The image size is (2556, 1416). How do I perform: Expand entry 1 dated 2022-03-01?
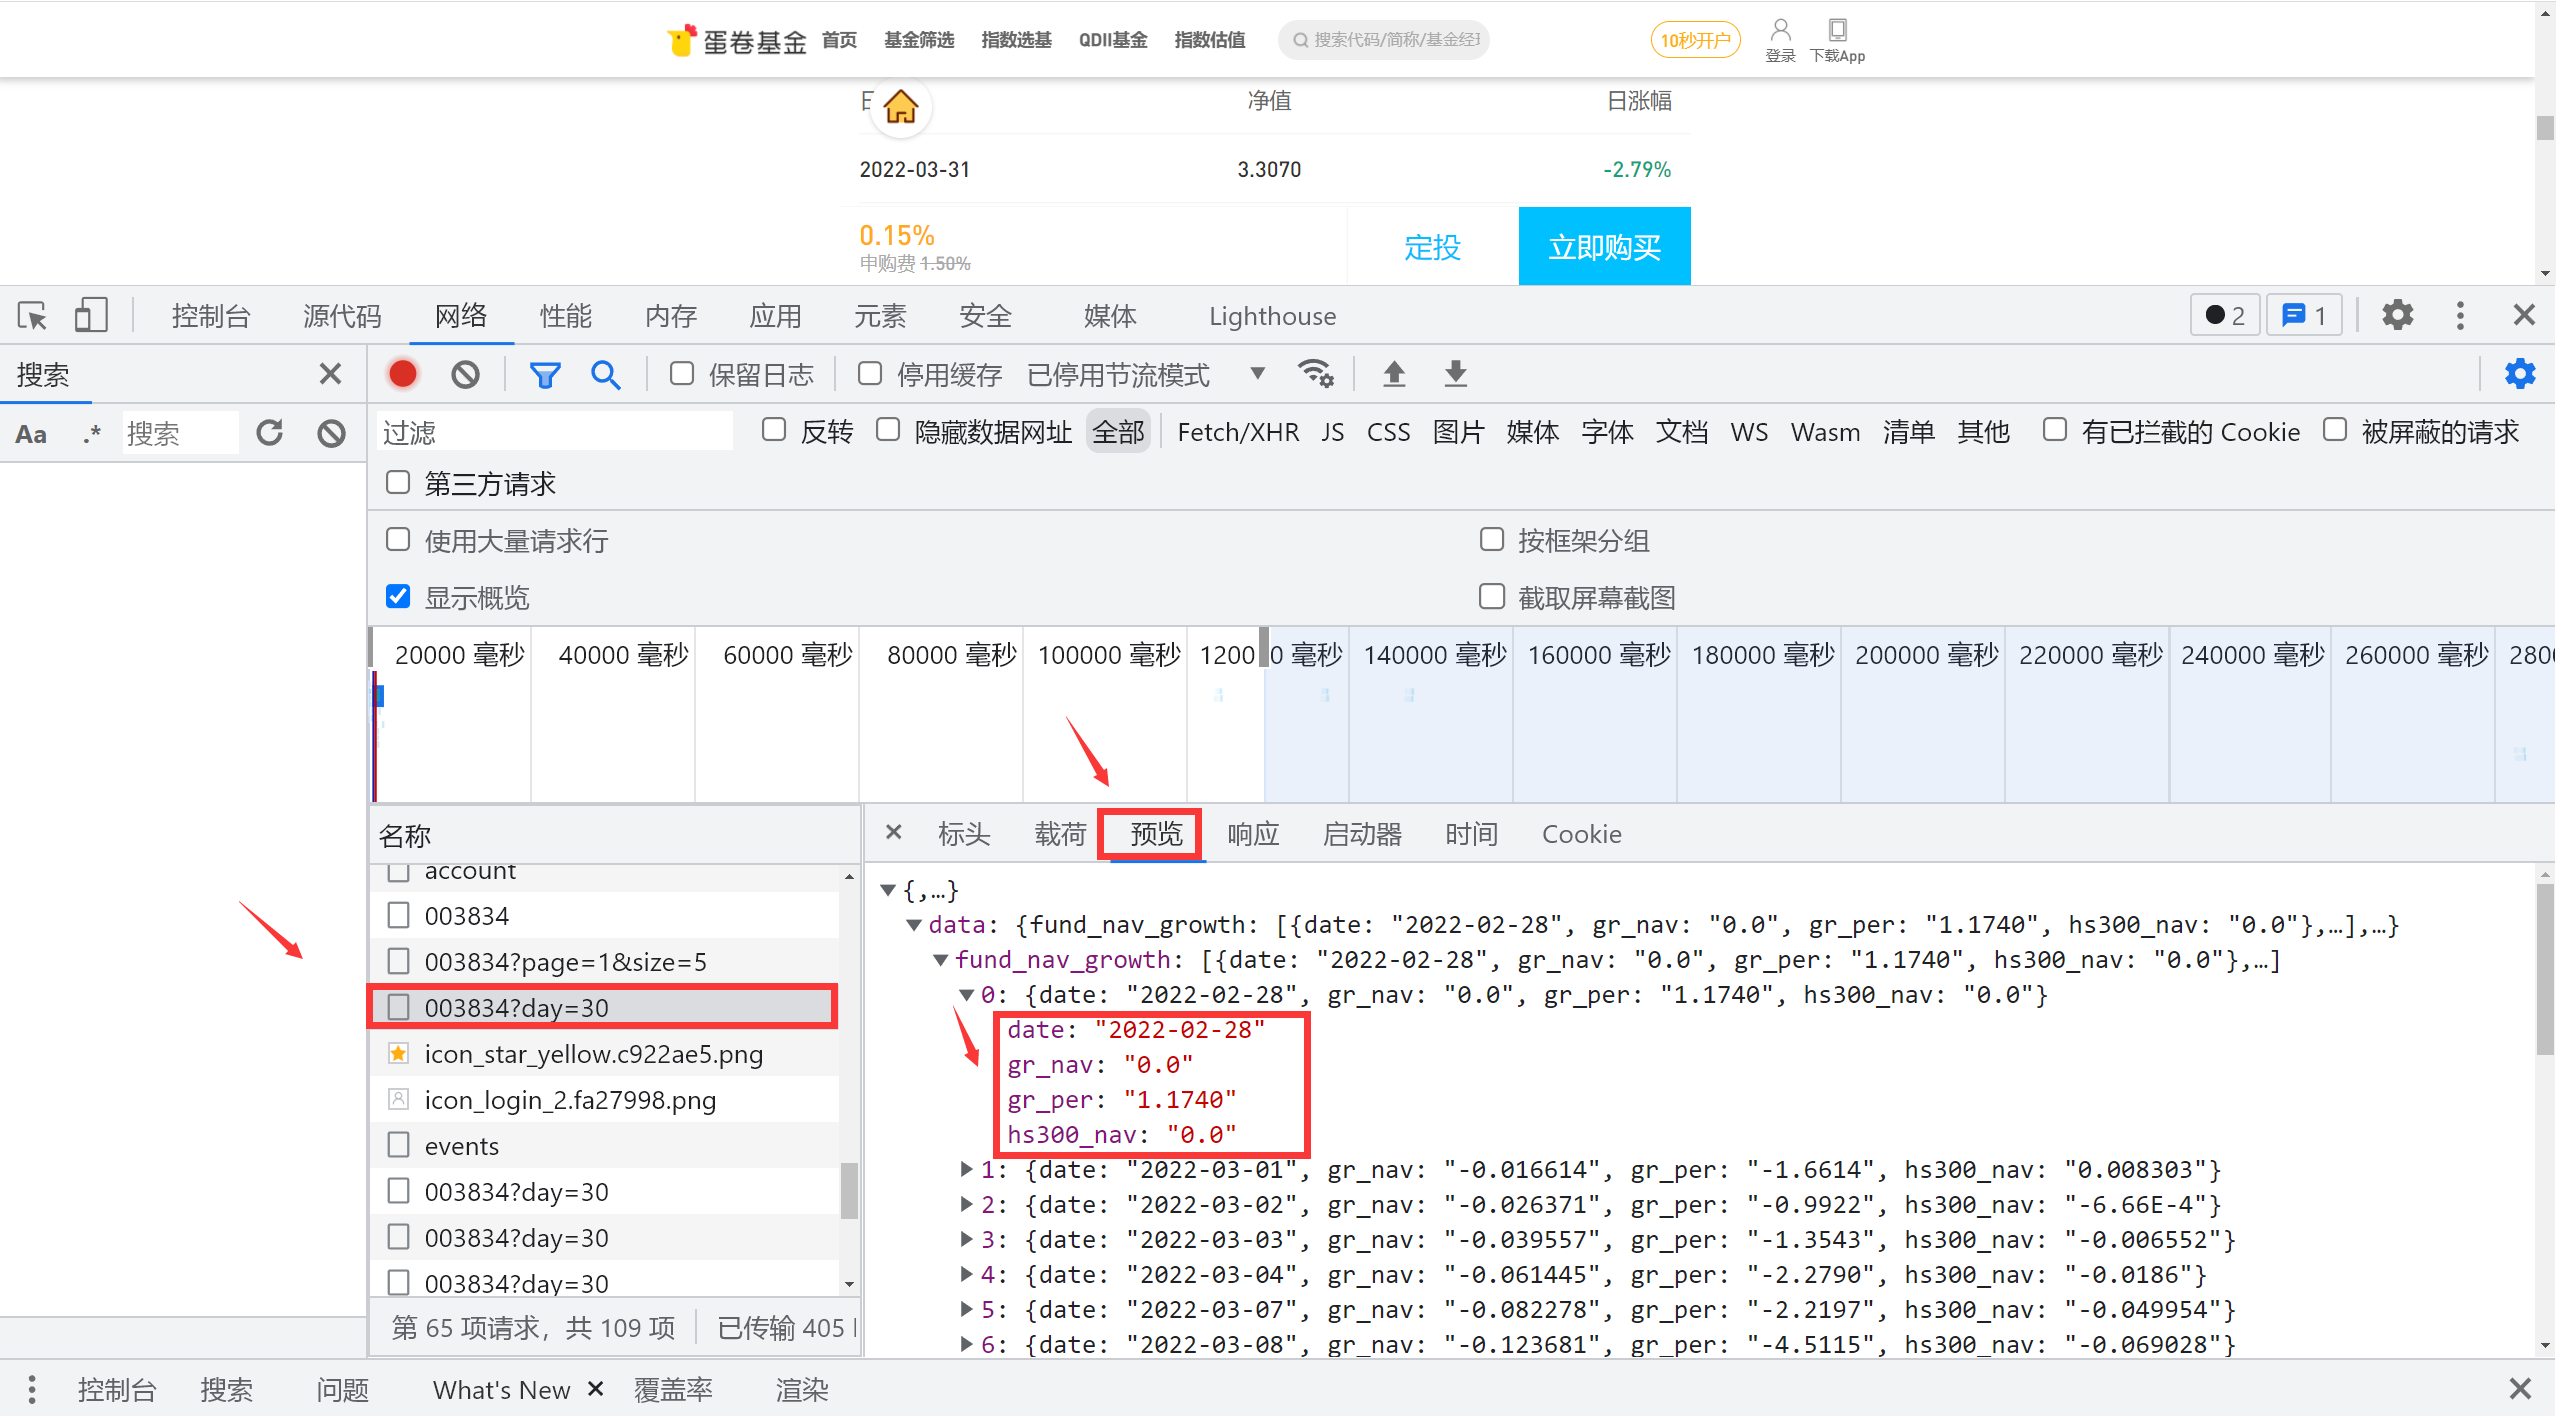966,1169
